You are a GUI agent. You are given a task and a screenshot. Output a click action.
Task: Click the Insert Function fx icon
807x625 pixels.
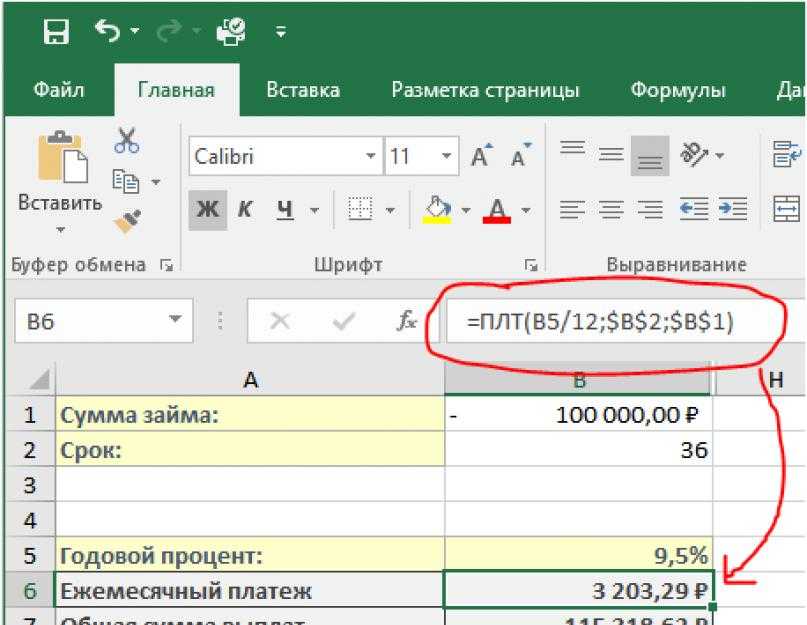(x=407, y=320)
